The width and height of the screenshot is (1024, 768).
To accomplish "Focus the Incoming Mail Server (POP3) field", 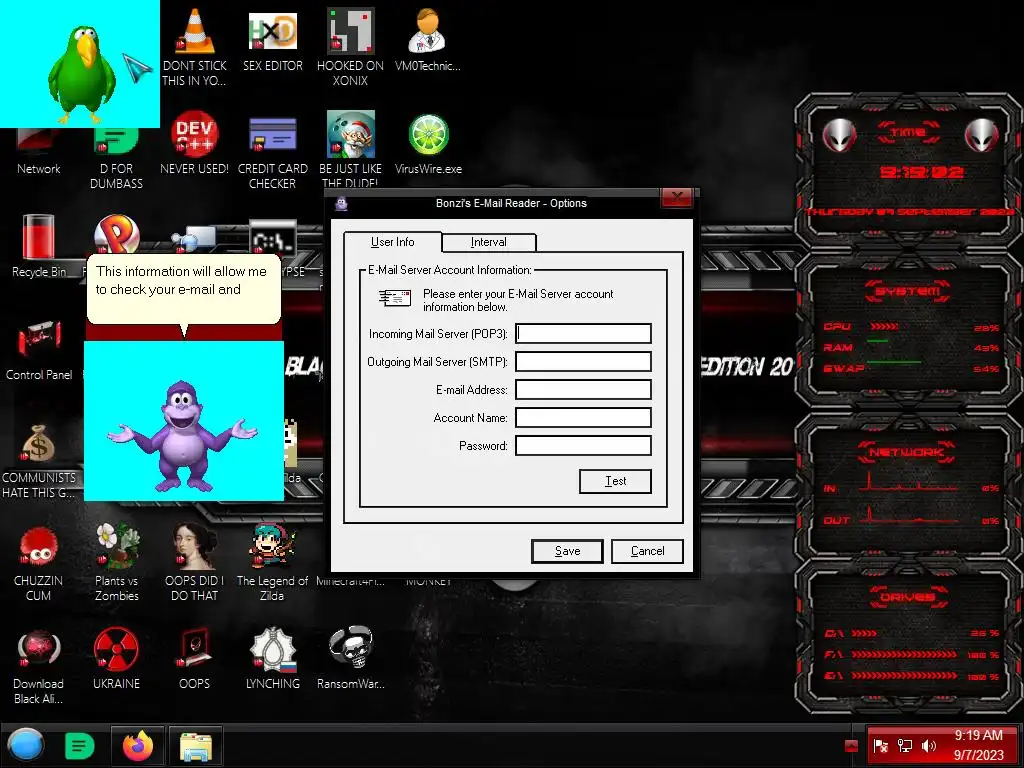I will coord(583,334).
